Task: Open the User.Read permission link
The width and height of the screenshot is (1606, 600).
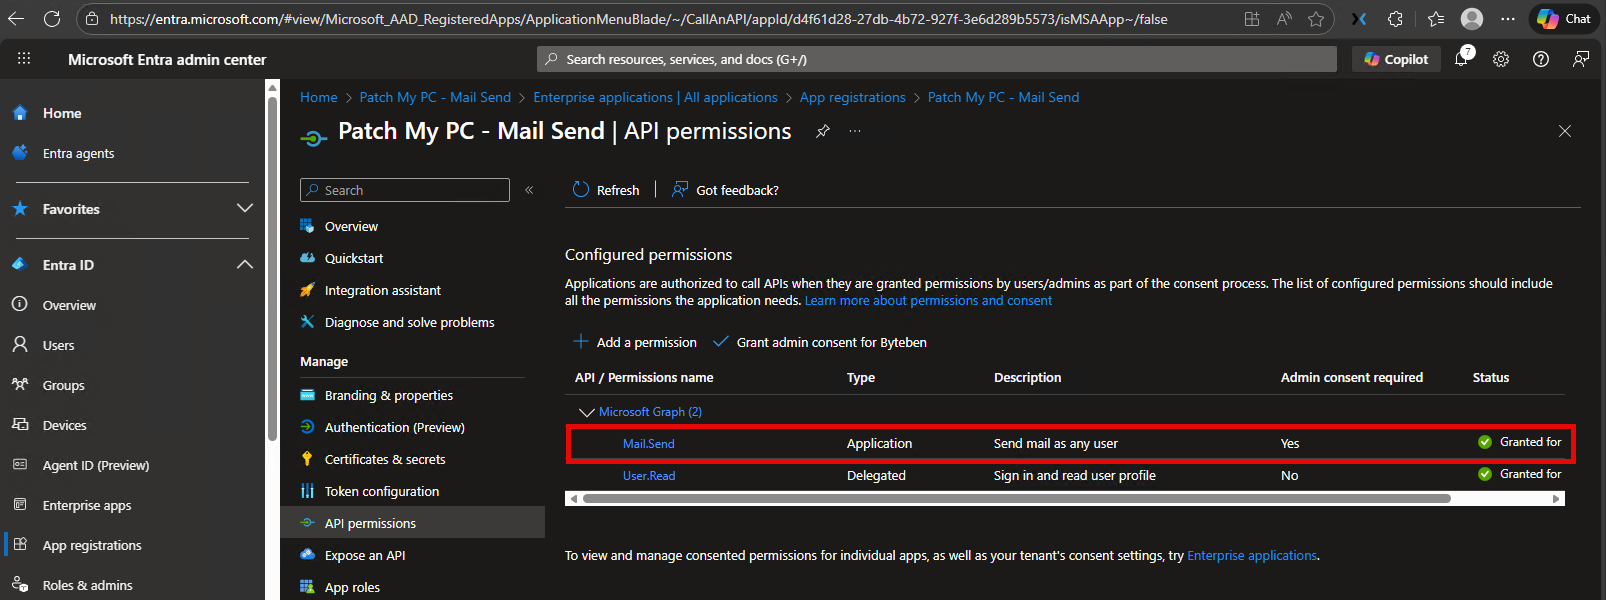Action: tap(649, 475)
